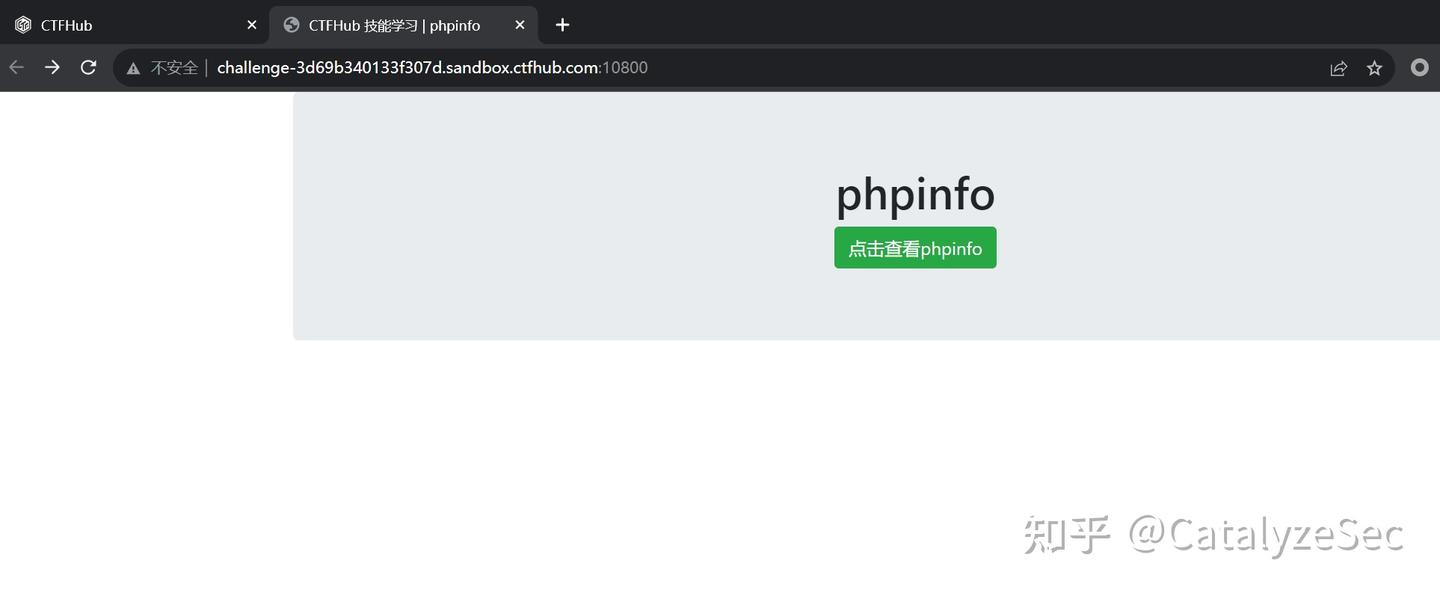Open the browser profile avatar icon
Screen dimensions: 1440x599
pos(1419,67)
